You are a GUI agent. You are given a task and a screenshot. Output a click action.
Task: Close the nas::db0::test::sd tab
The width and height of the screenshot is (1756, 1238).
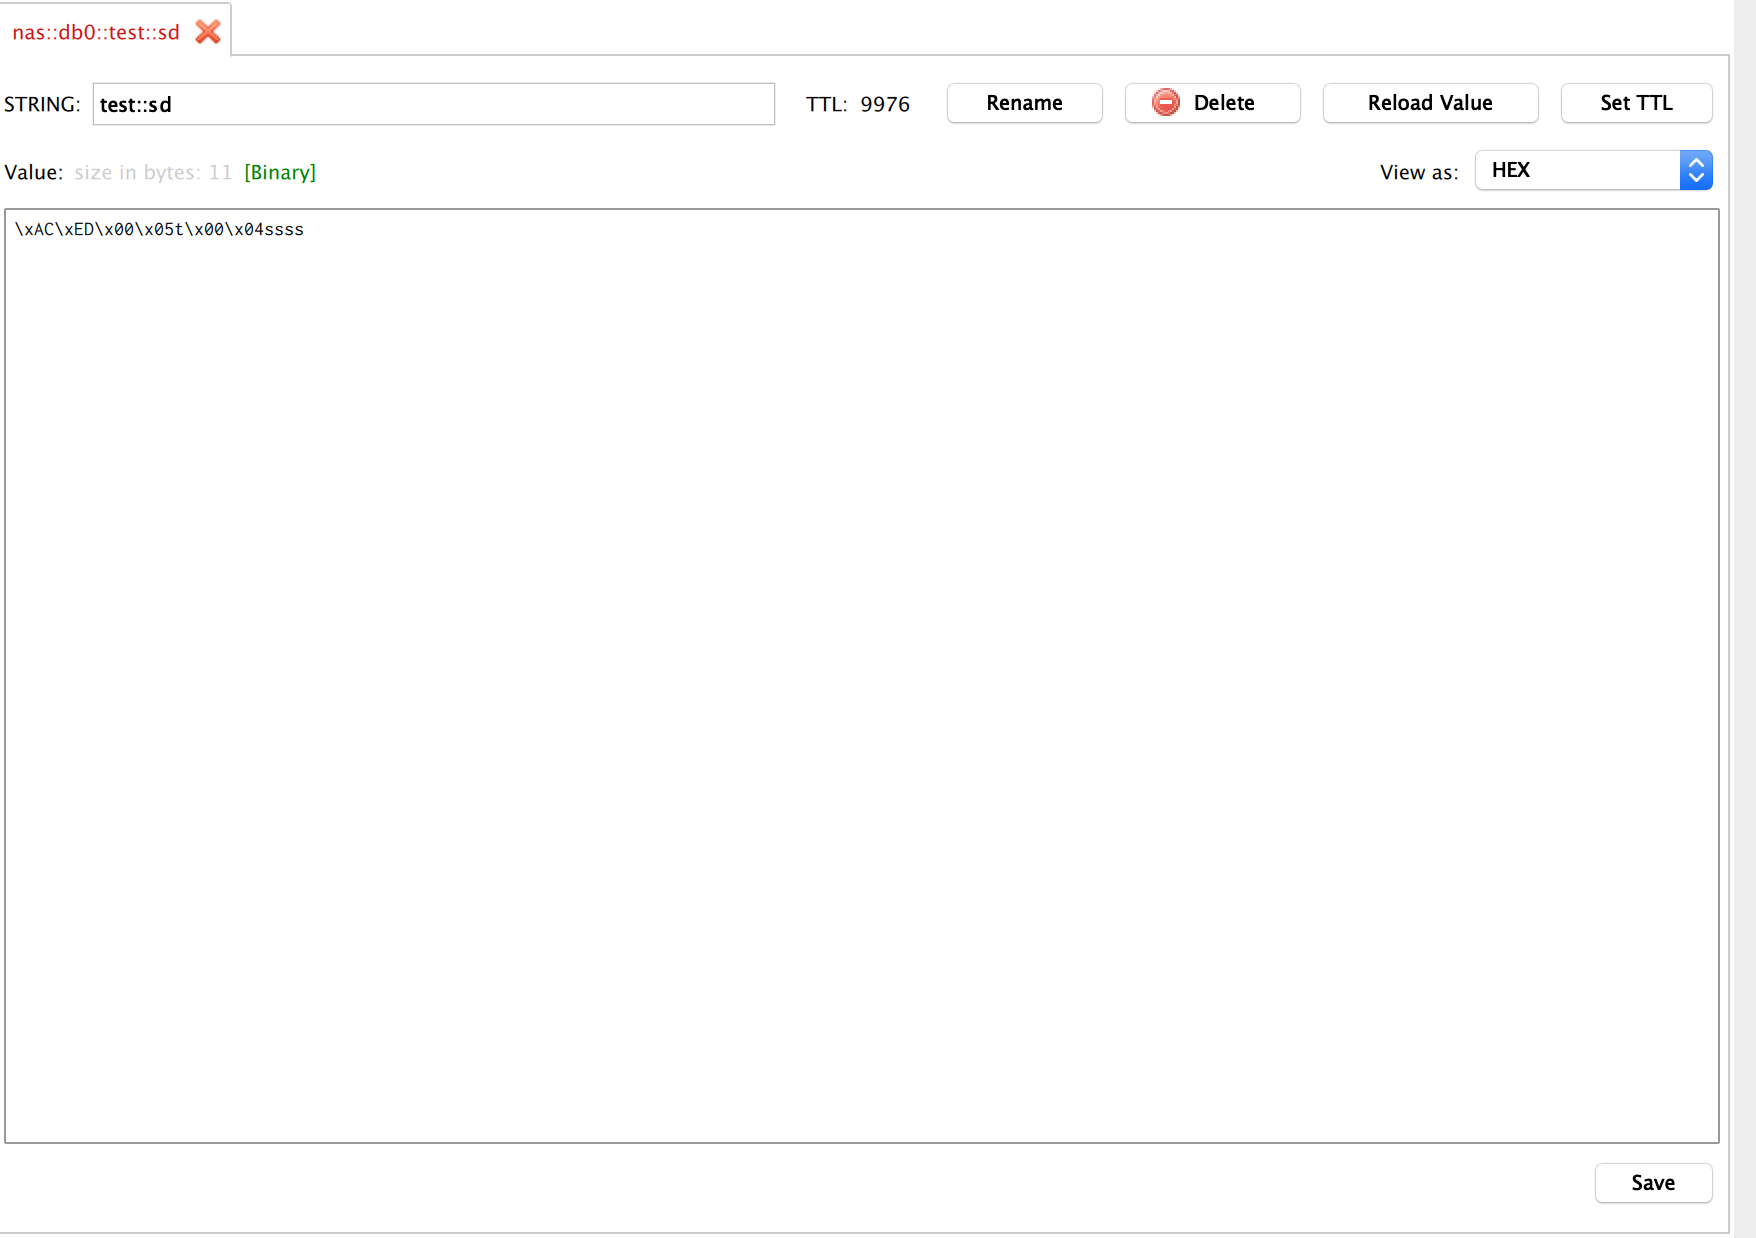pos(208,32)
